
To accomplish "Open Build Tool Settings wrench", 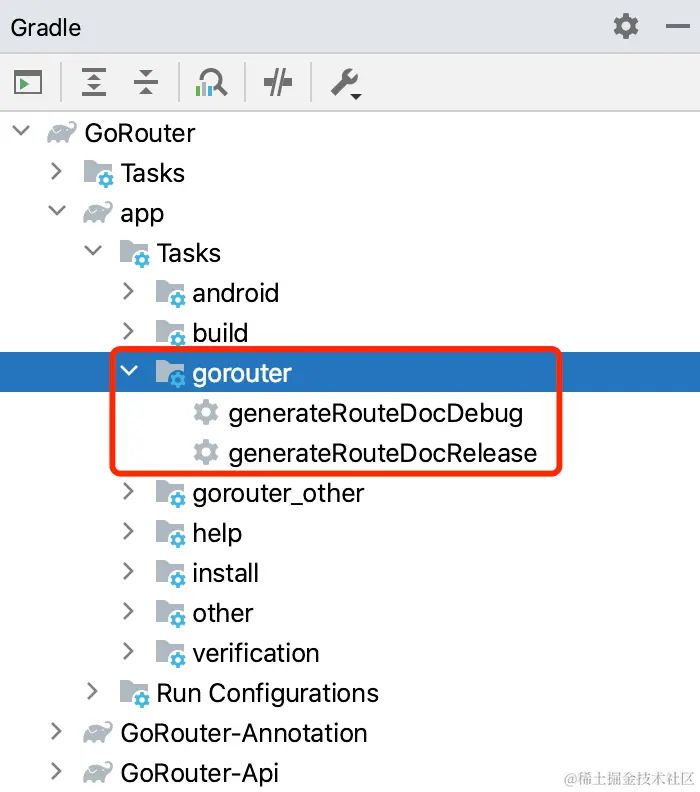I will (x=346, y=84).
